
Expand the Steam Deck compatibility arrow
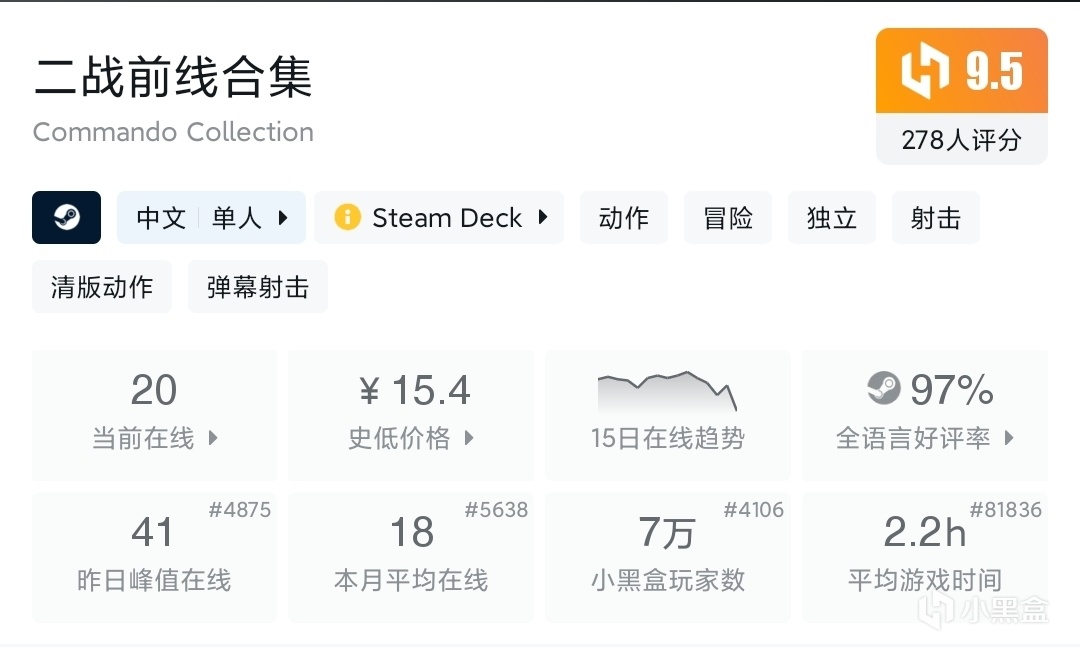543,218
